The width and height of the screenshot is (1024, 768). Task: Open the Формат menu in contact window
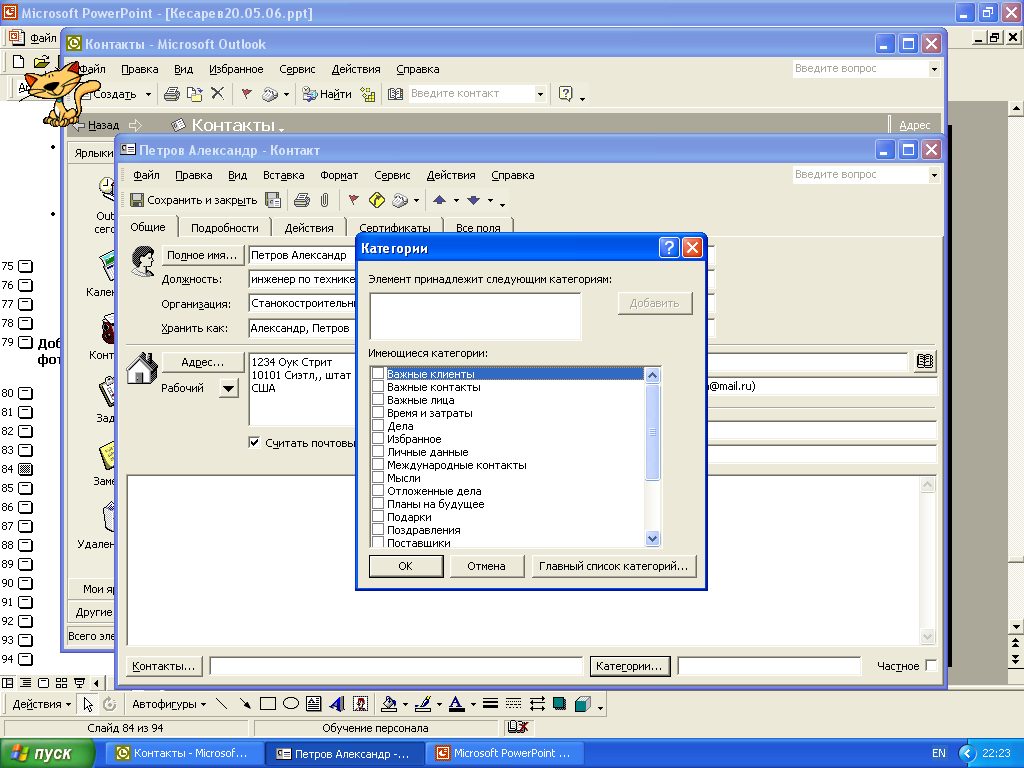tap(339, 175)
